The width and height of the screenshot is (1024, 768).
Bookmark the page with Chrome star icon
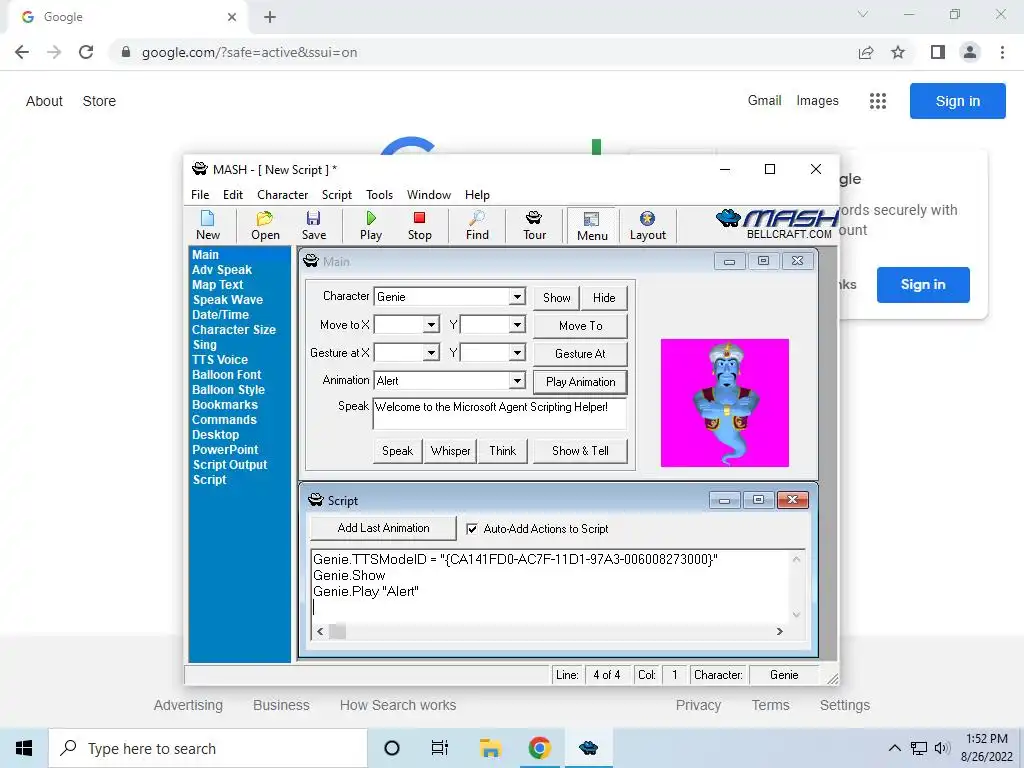pyautogui.click(x=898, y=52)
